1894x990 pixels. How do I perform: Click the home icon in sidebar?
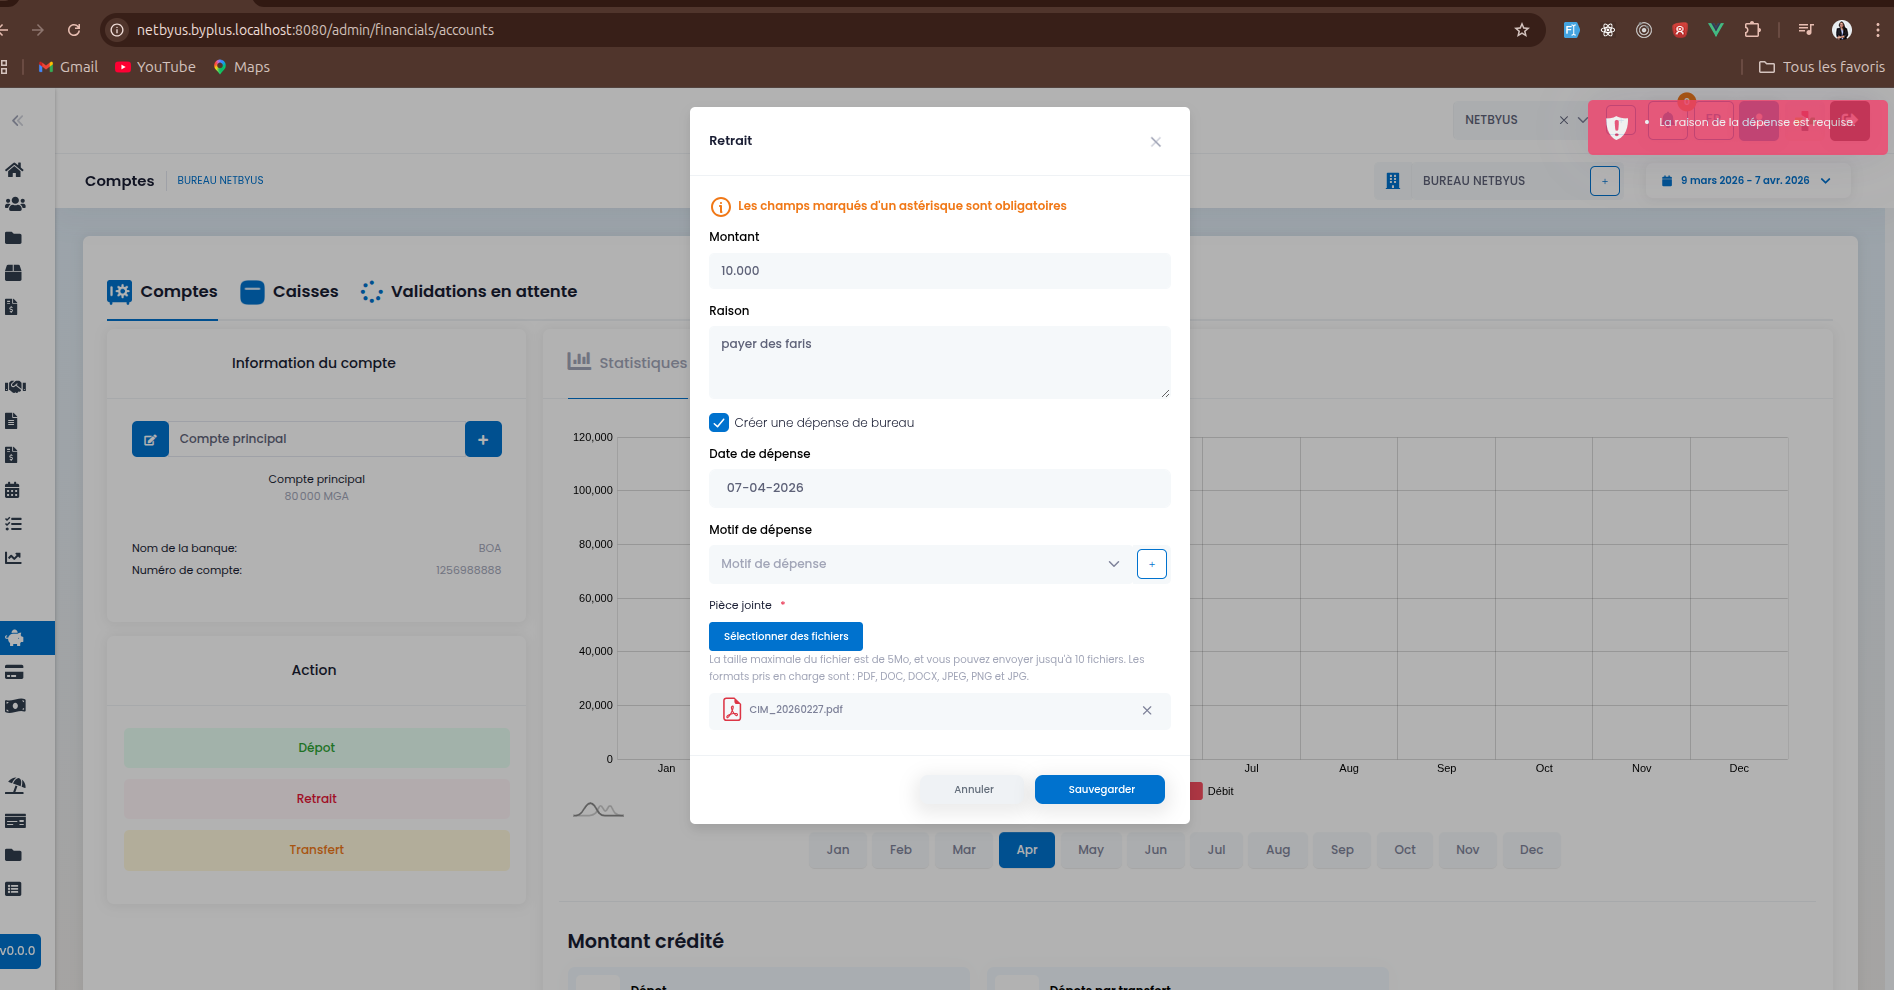click(x=15, y=170)
